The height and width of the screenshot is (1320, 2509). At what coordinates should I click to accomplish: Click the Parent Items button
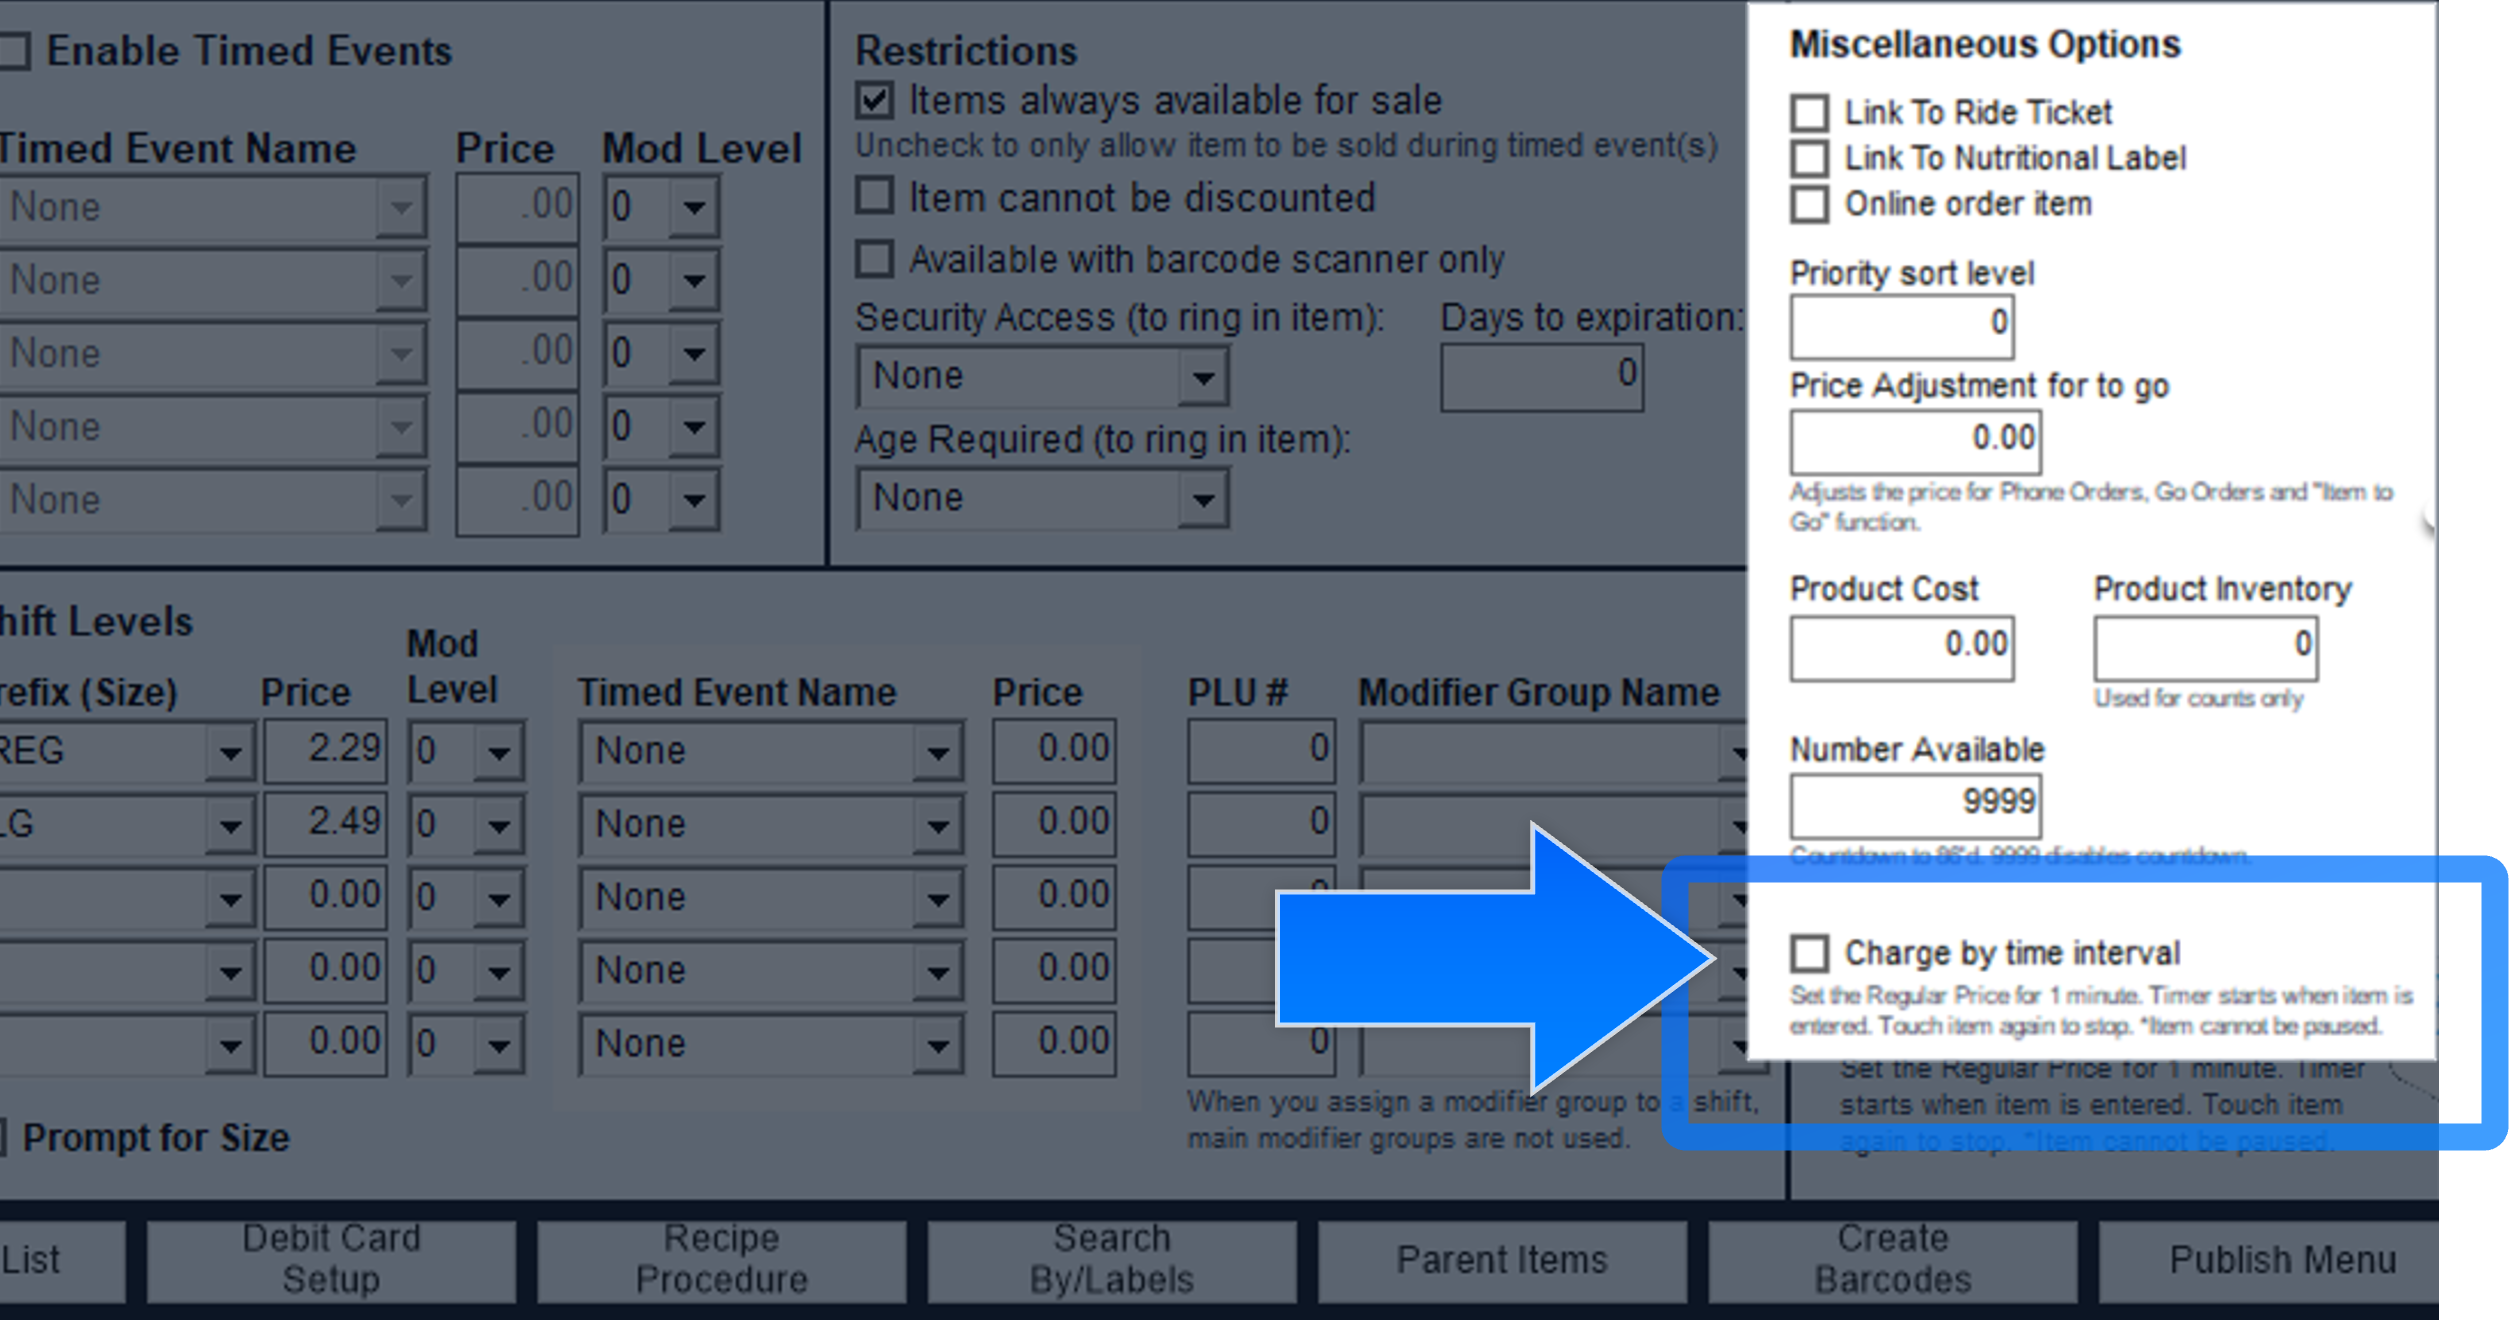pyautogui.click(x=1501, y=1260)
